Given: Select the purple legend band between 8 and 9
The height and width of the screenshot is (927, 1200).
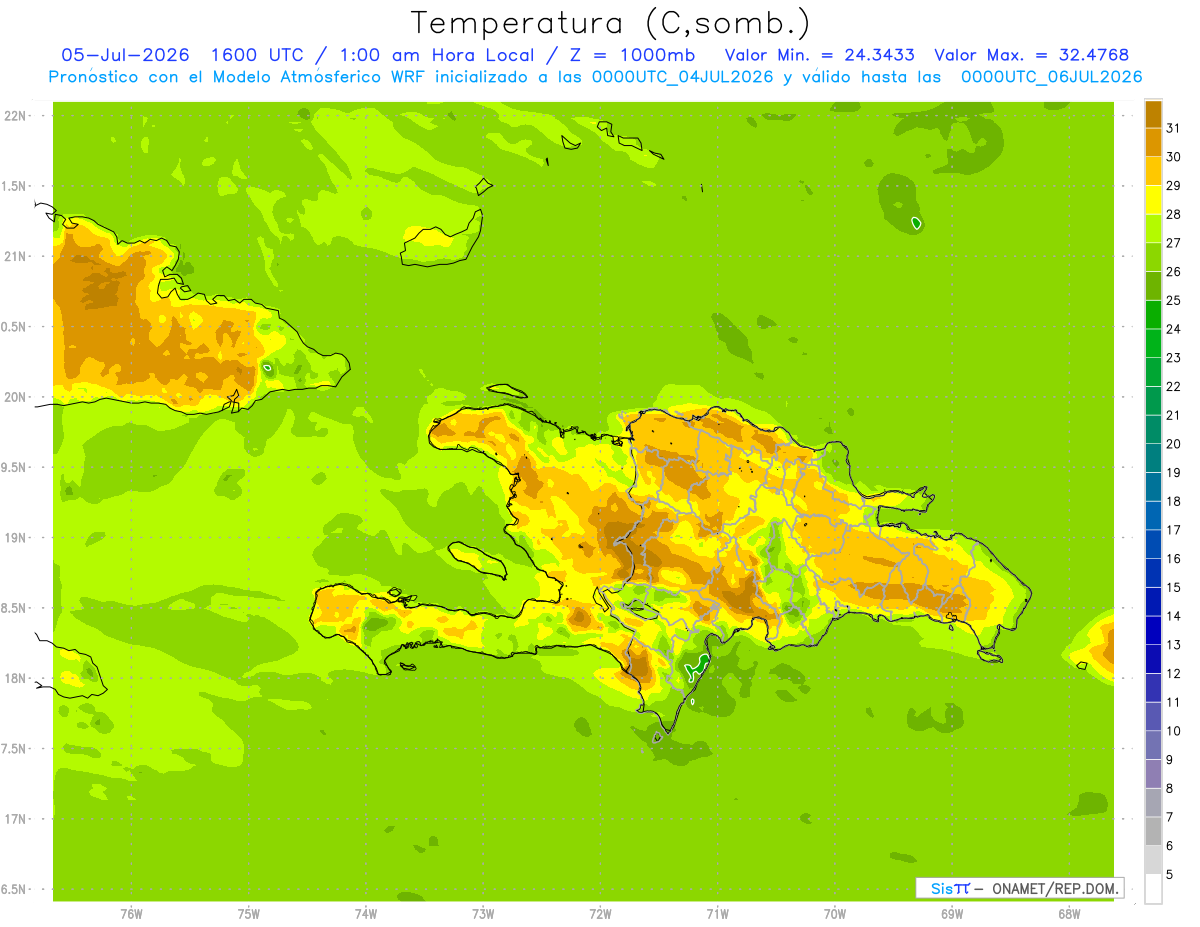Looking at the screenshot, I should coord(1153,773).
